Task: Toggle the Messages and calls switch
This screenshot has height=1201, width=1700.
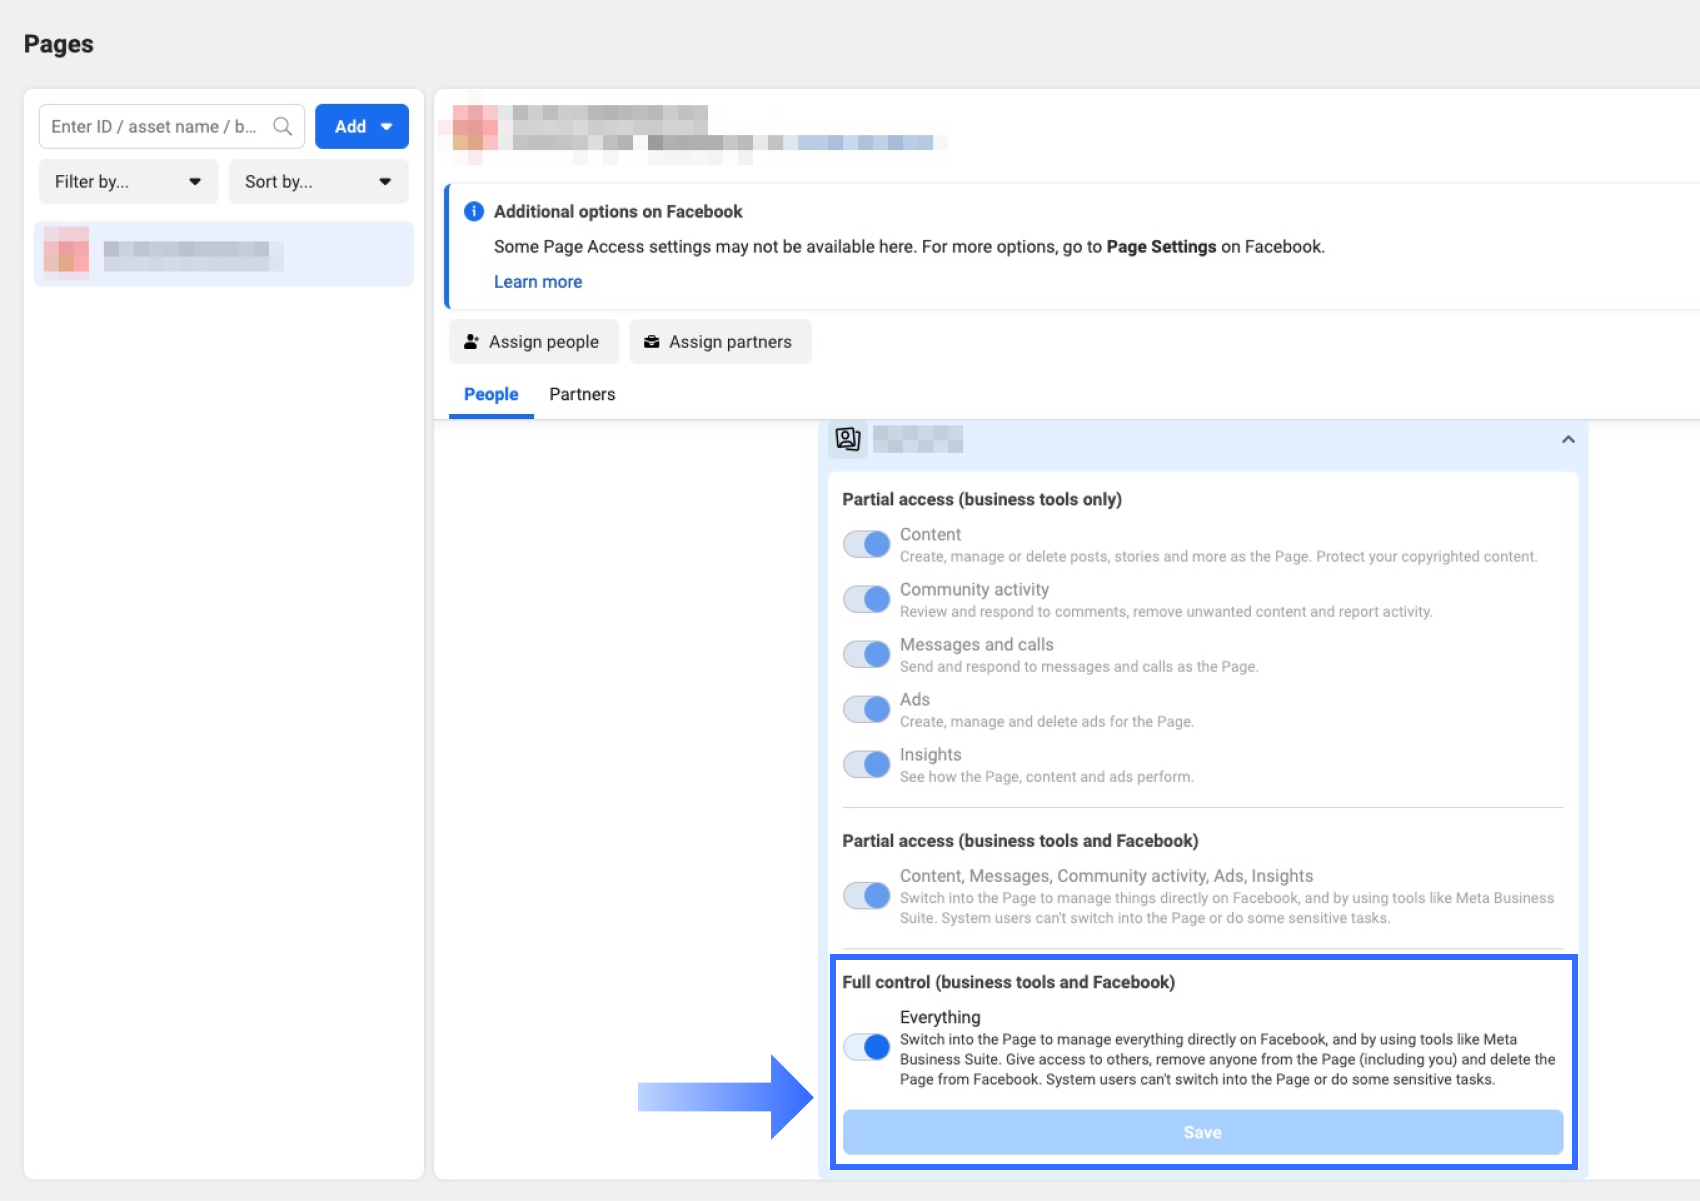Action: pos(866,654)
